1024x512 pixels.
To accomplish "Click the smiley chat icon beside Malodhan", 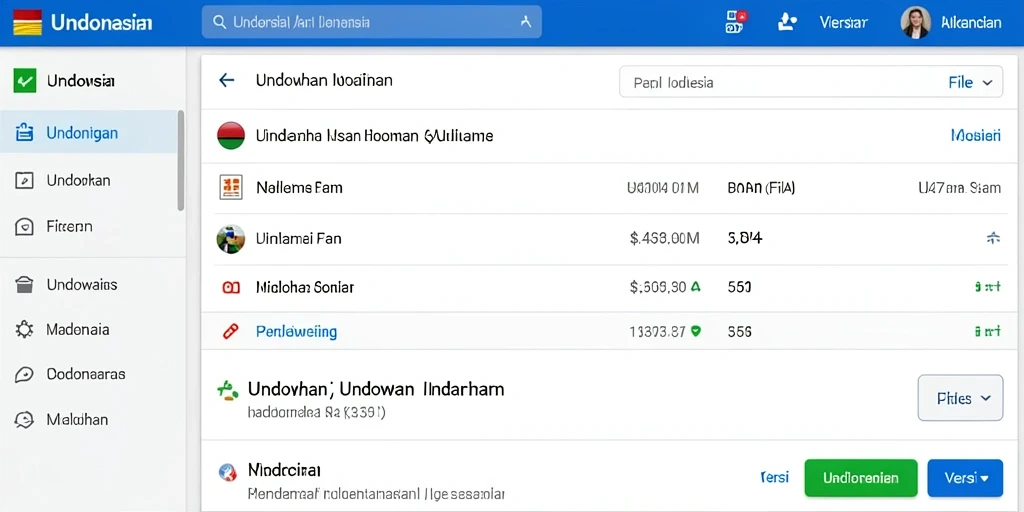I will pyautogui.click(x=24, y=419).
